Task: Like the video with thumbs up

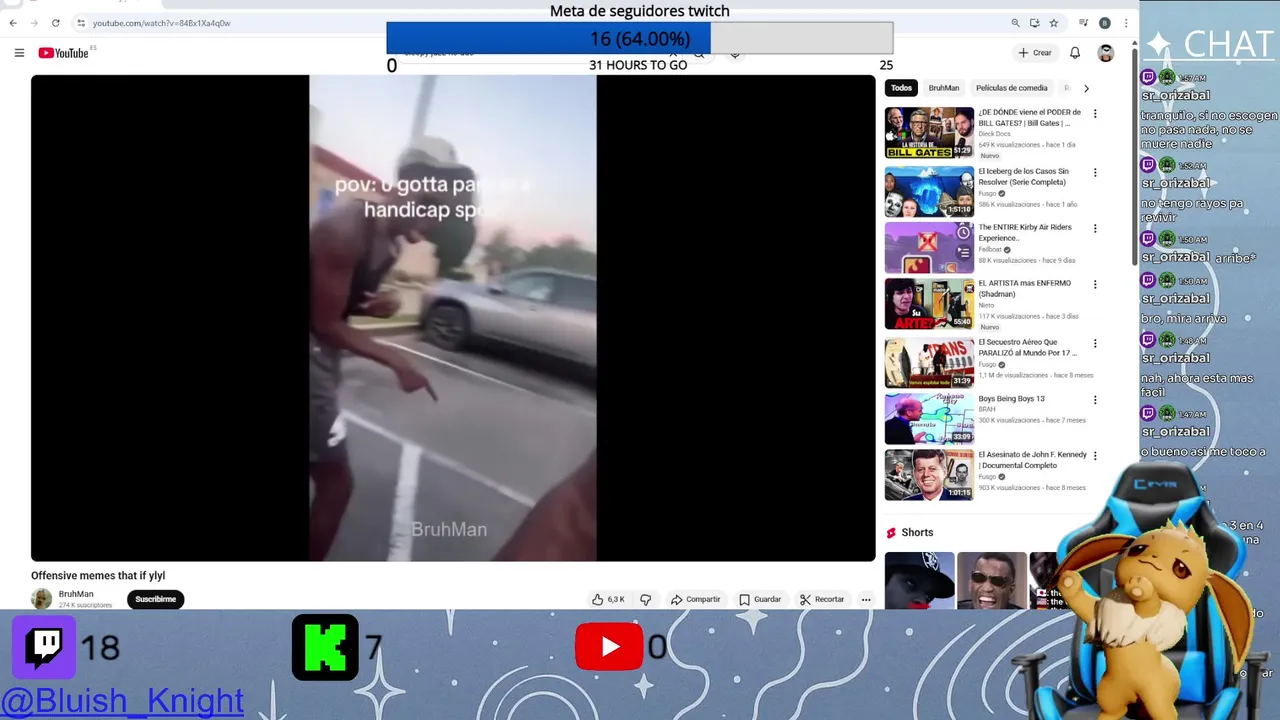Action: pyautogui.click(x=598, y=599)
